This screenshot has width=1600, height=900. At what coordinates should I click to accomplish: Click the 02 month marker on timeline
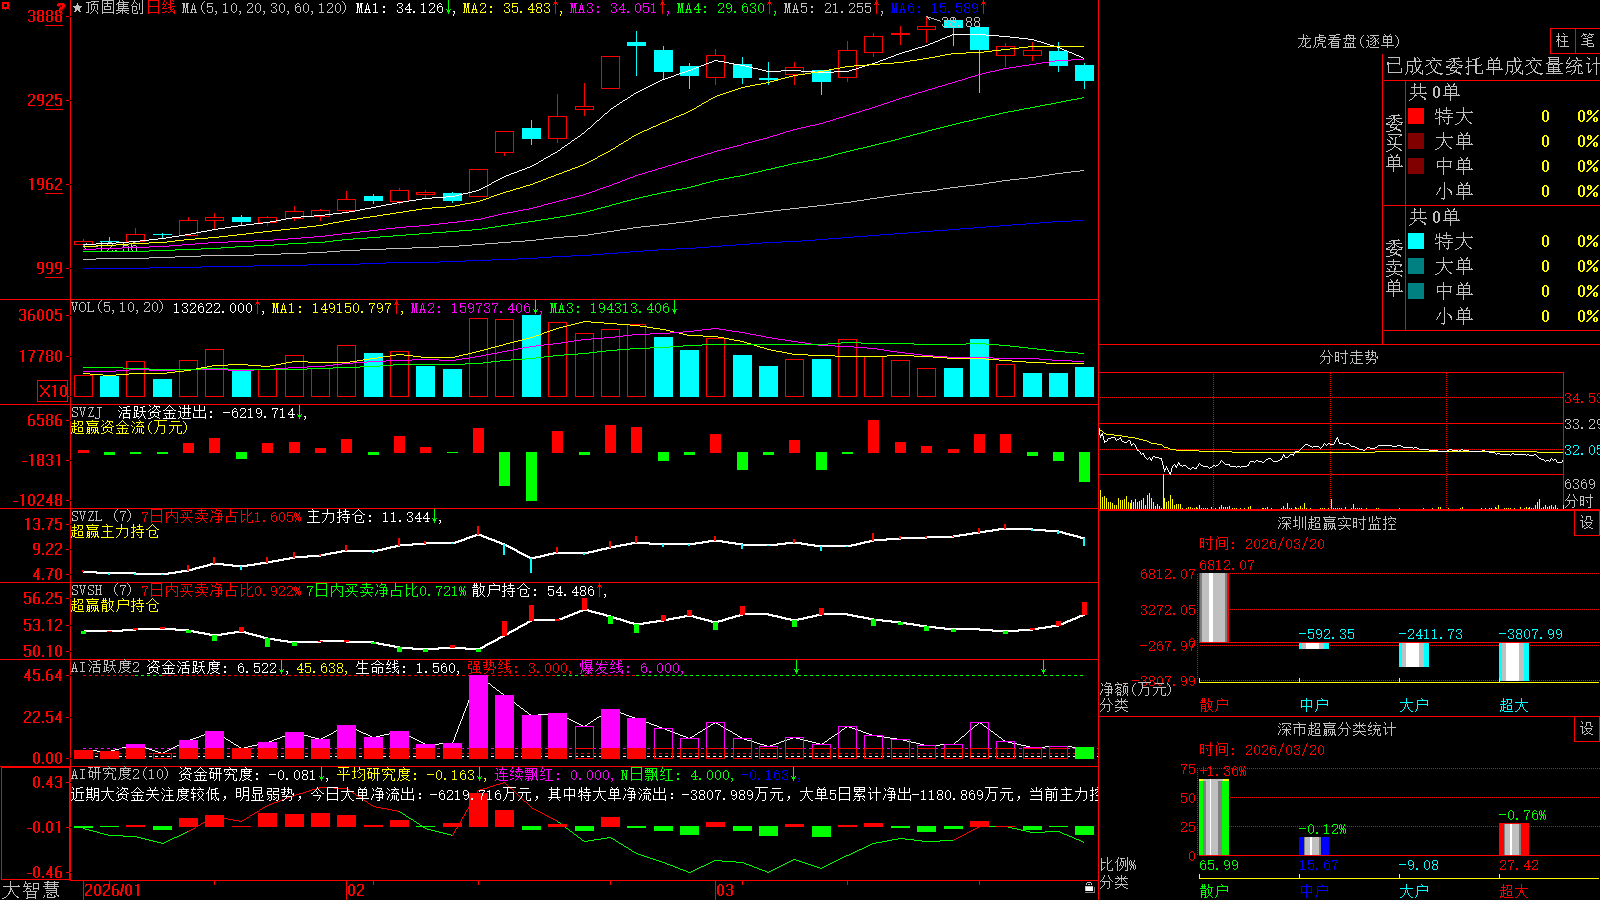[x=355, y=890]
